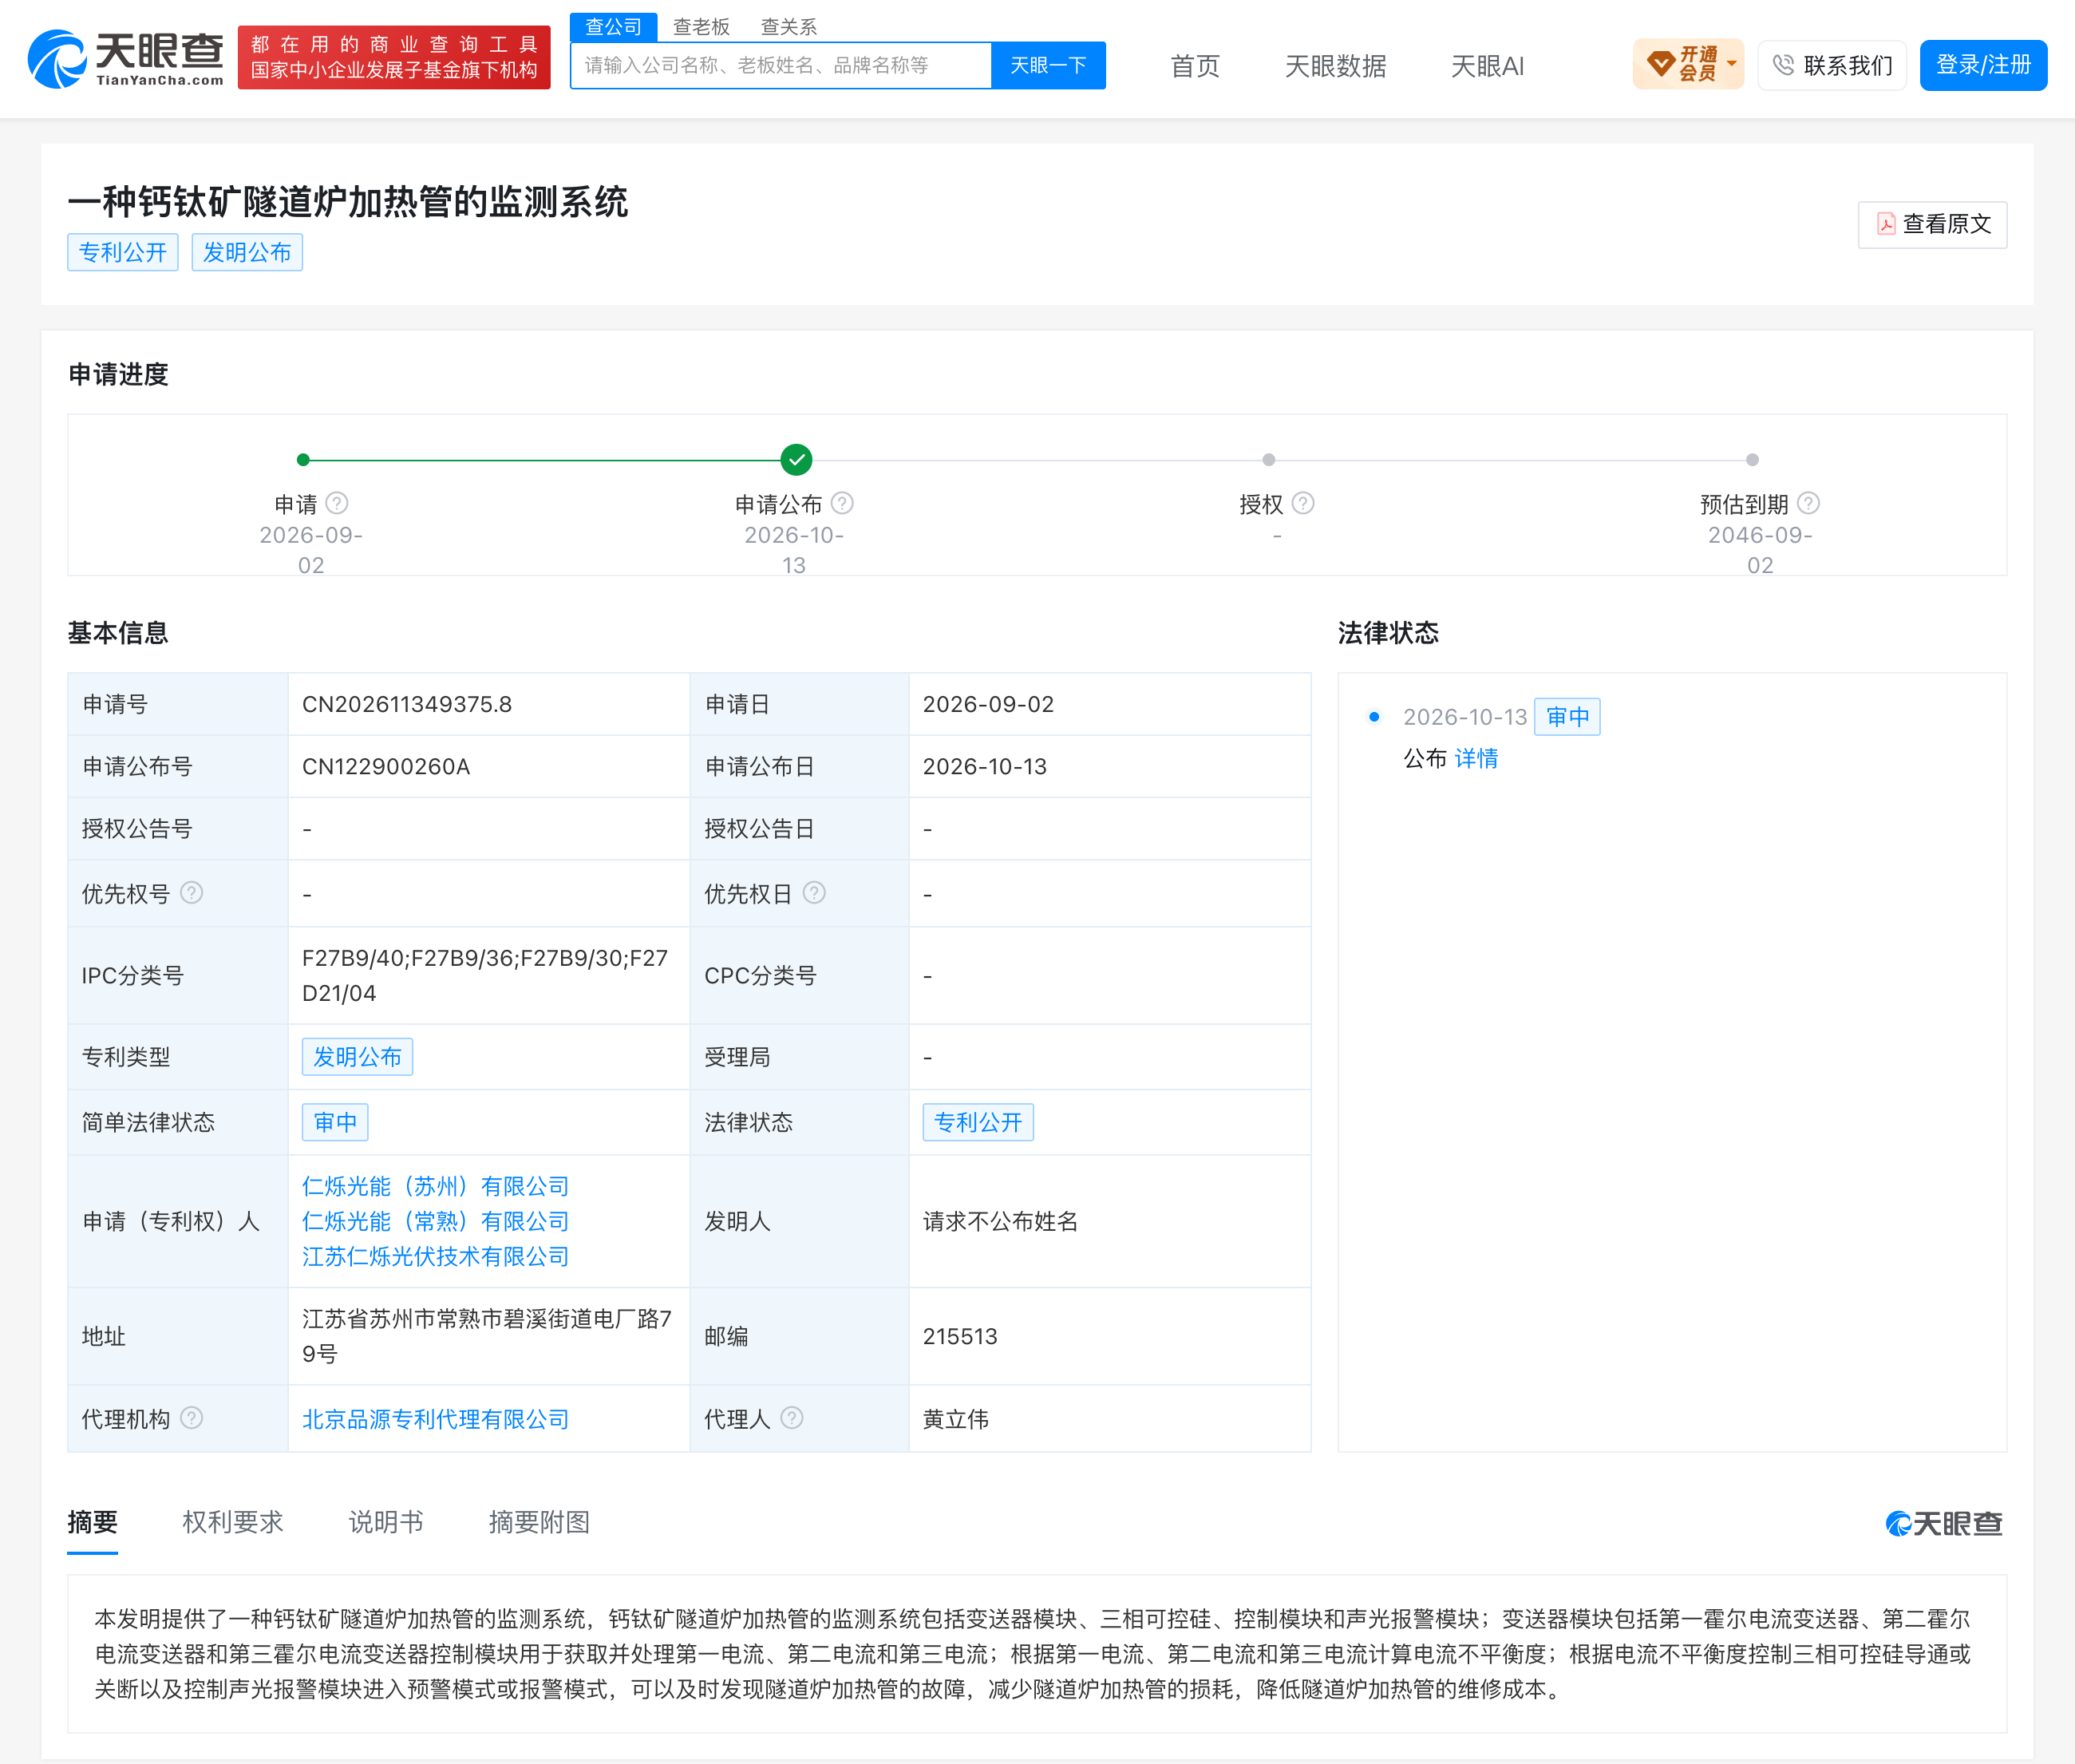This screenshot has height=1764, width=2075.
Task: Click help icon beside 代理机构
Action: (x=191, y=1417)
